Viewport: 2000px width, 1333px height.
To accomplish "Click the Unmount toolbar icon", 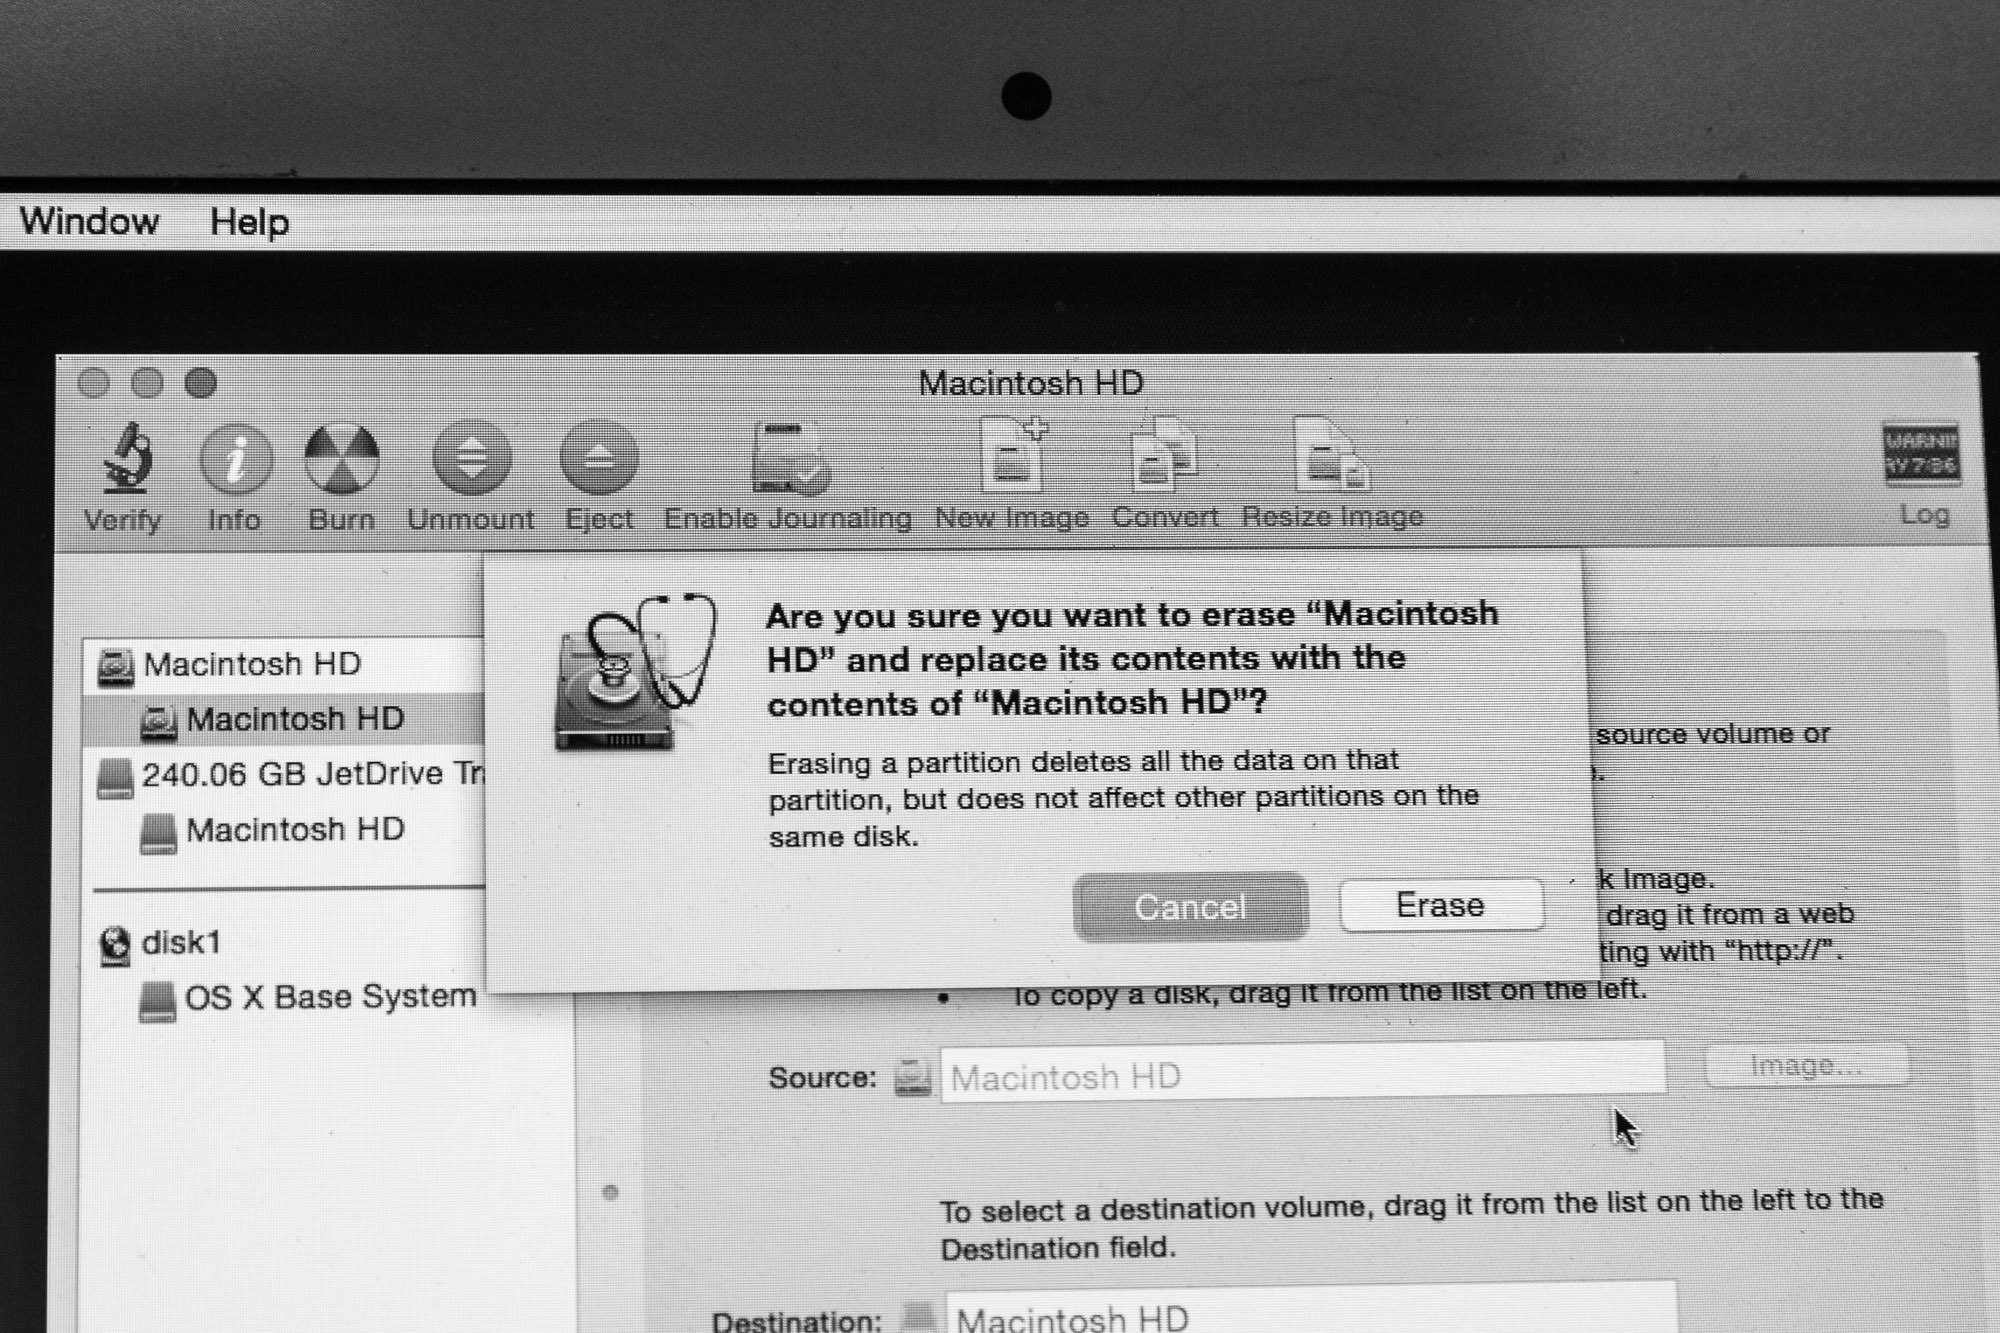I will [471, 458].
